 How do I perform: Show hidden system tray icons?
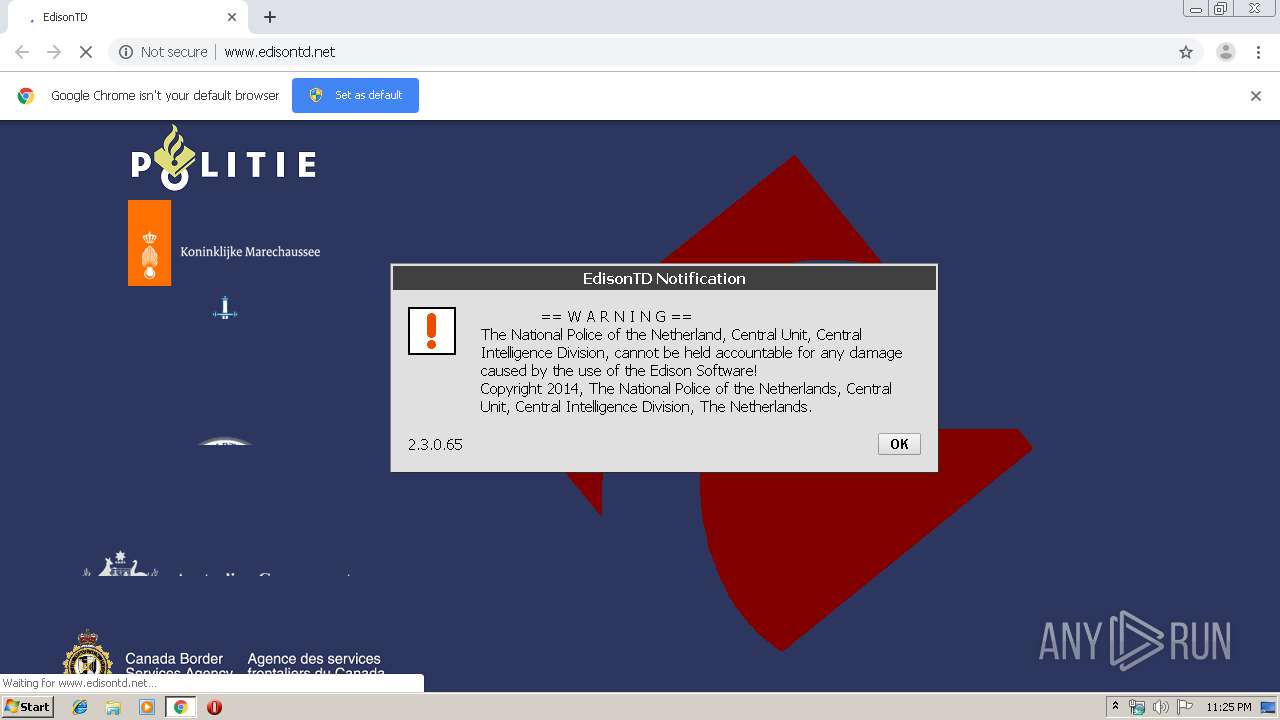pyautogui.click(x=1115, y=707)
